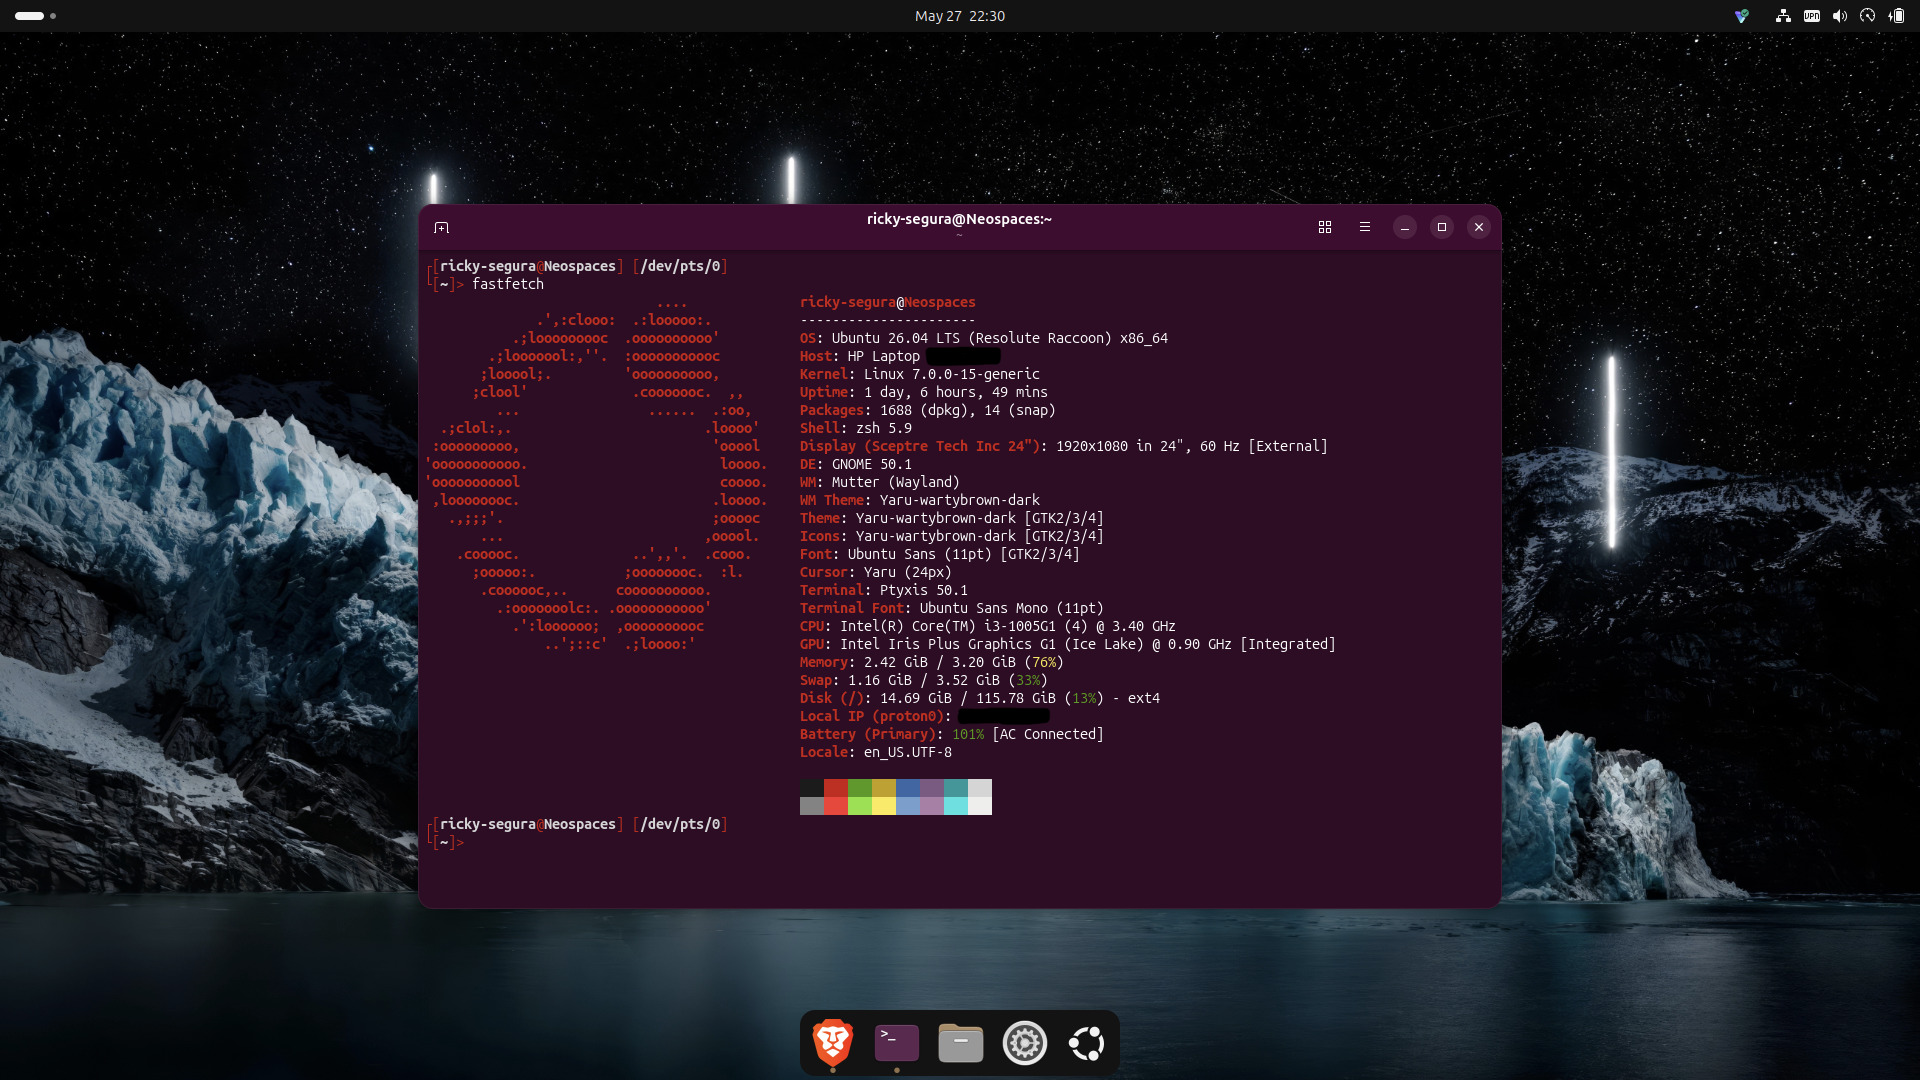This screenshot has width=1920, height=1080.
Task: Close the terminal window
Action: coord(1479,228)
